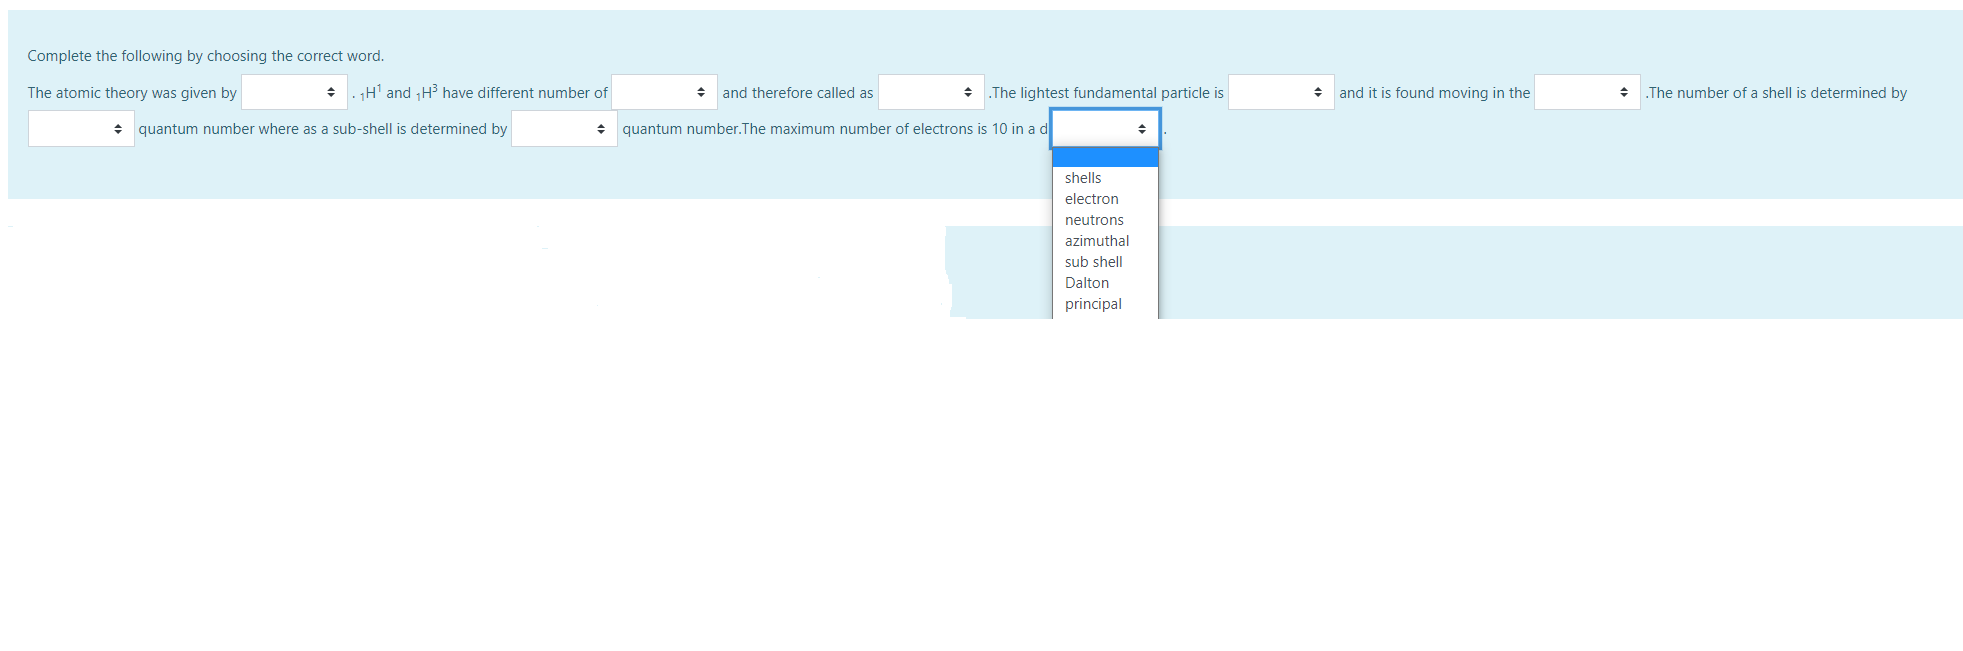The width and height of the screenshot is (1963, 651).
Task: Pick 'sub shell' from the dropdown list
Action: 1105,262
